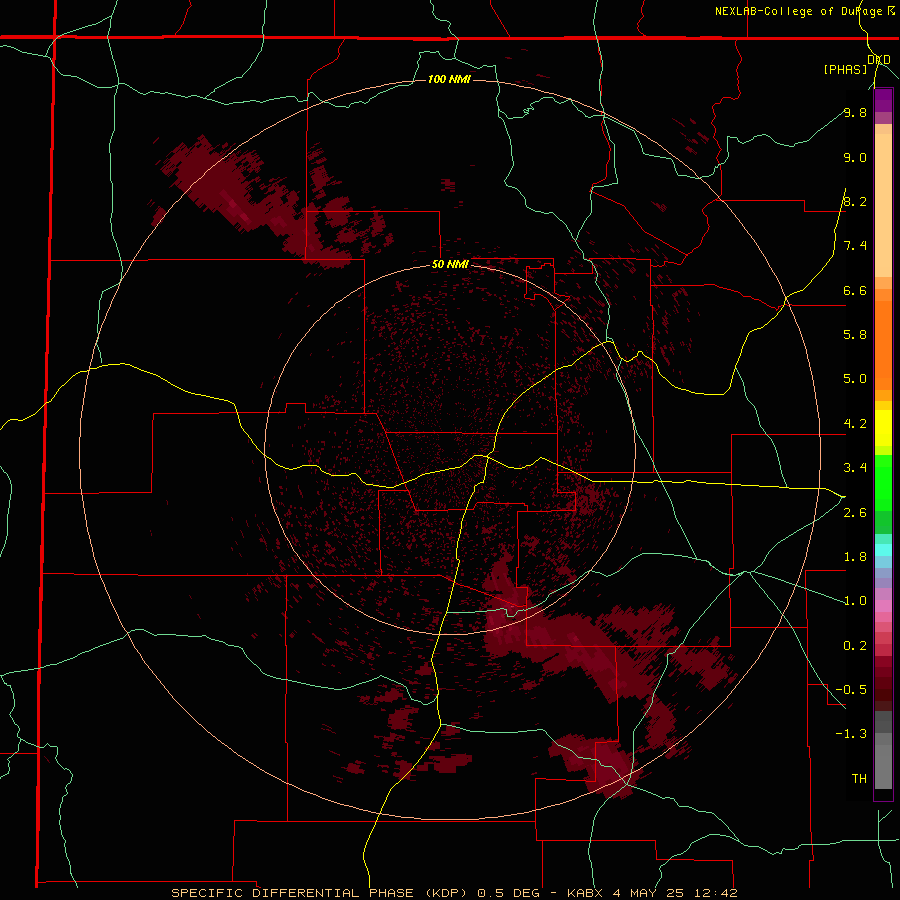
Task: Click the pink segment of color bar
Action: (883, 606)
